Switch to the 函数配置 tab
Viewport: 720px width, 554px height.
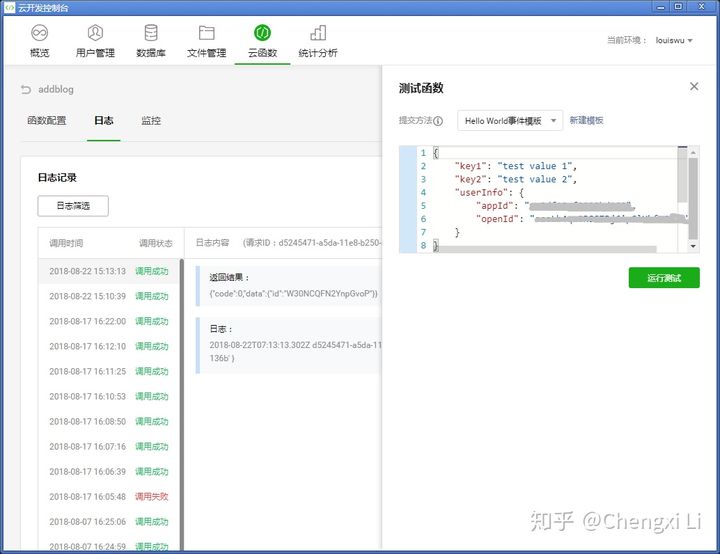(47, 121)
